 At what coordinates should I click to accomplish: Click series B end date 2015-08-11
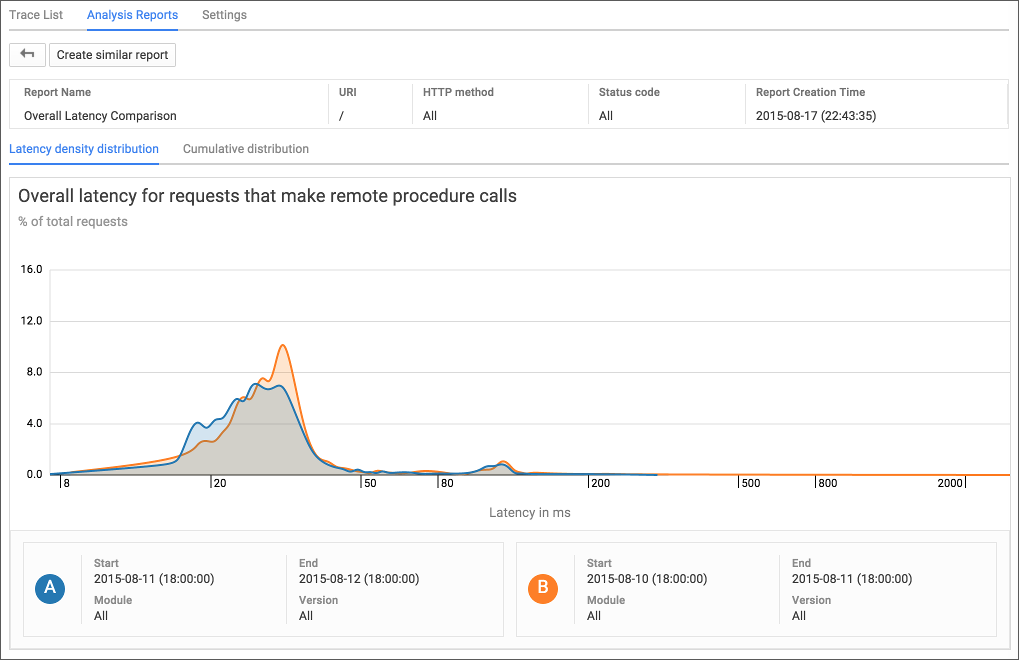click(x=851, y=579)
